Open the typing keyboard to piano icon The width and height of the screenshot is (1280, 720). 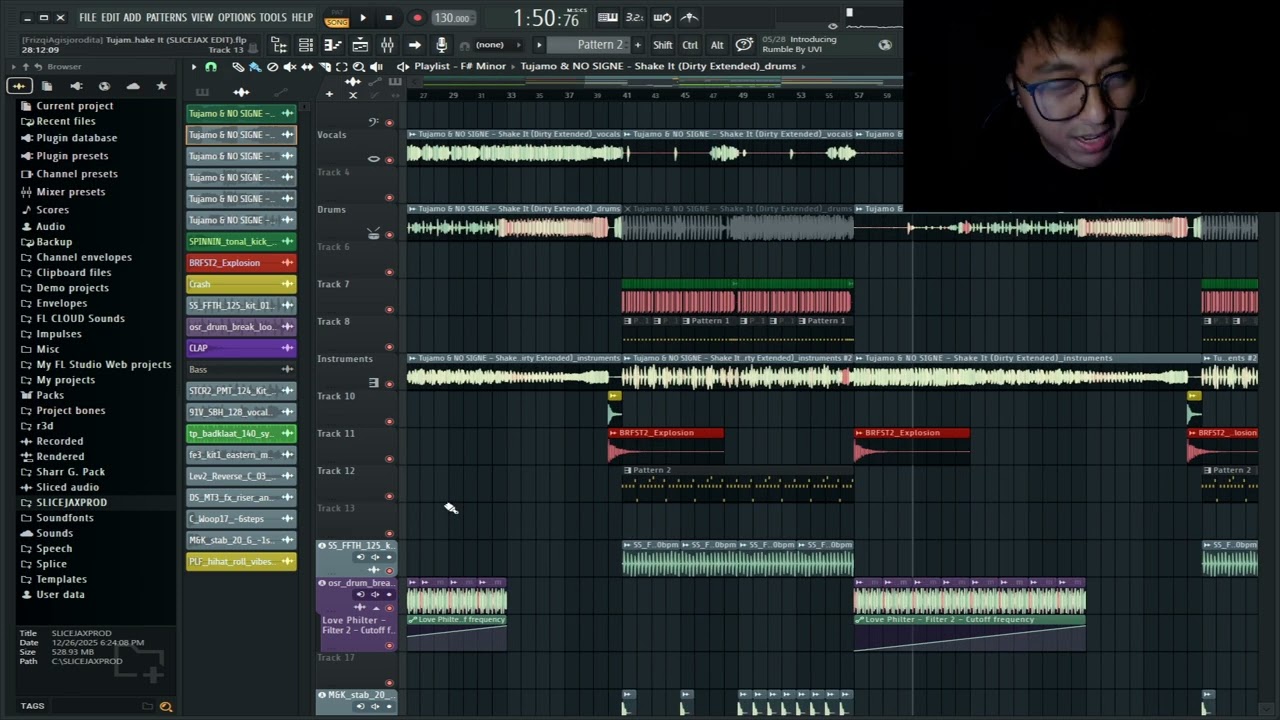pos(608,17)
